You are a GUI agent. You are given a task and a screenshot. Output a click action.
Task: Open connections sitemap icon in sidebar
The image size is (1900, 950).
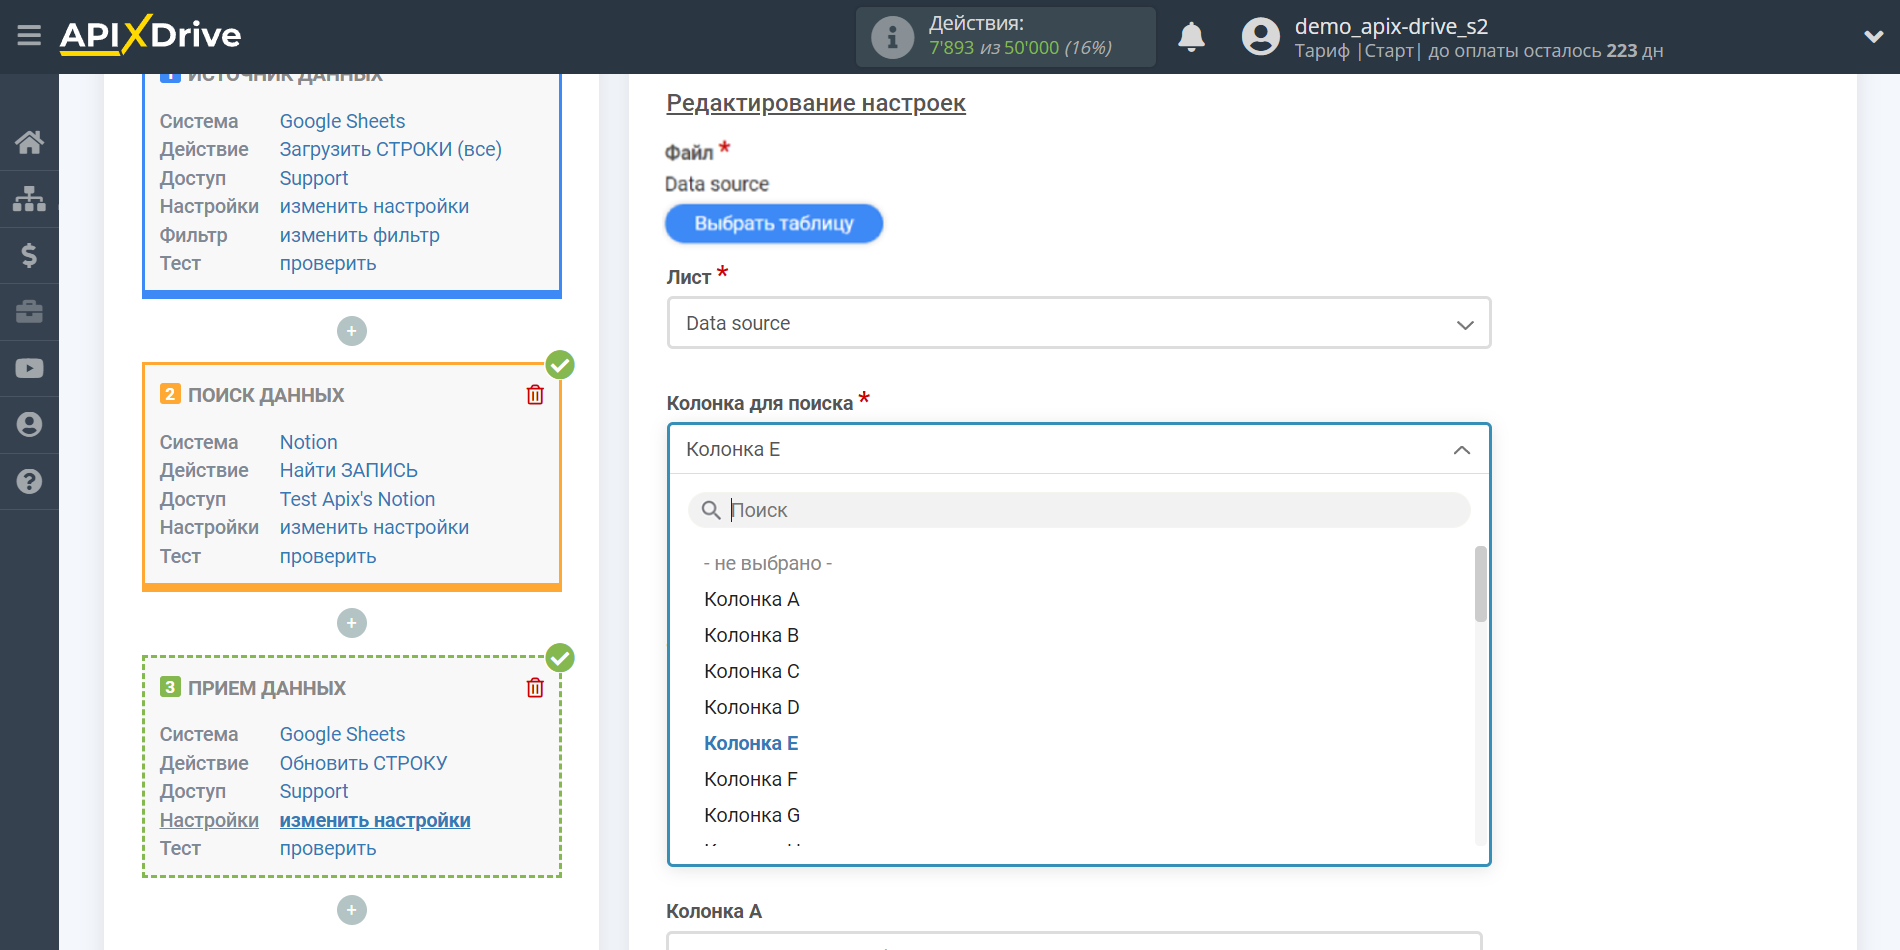(29, 199)
